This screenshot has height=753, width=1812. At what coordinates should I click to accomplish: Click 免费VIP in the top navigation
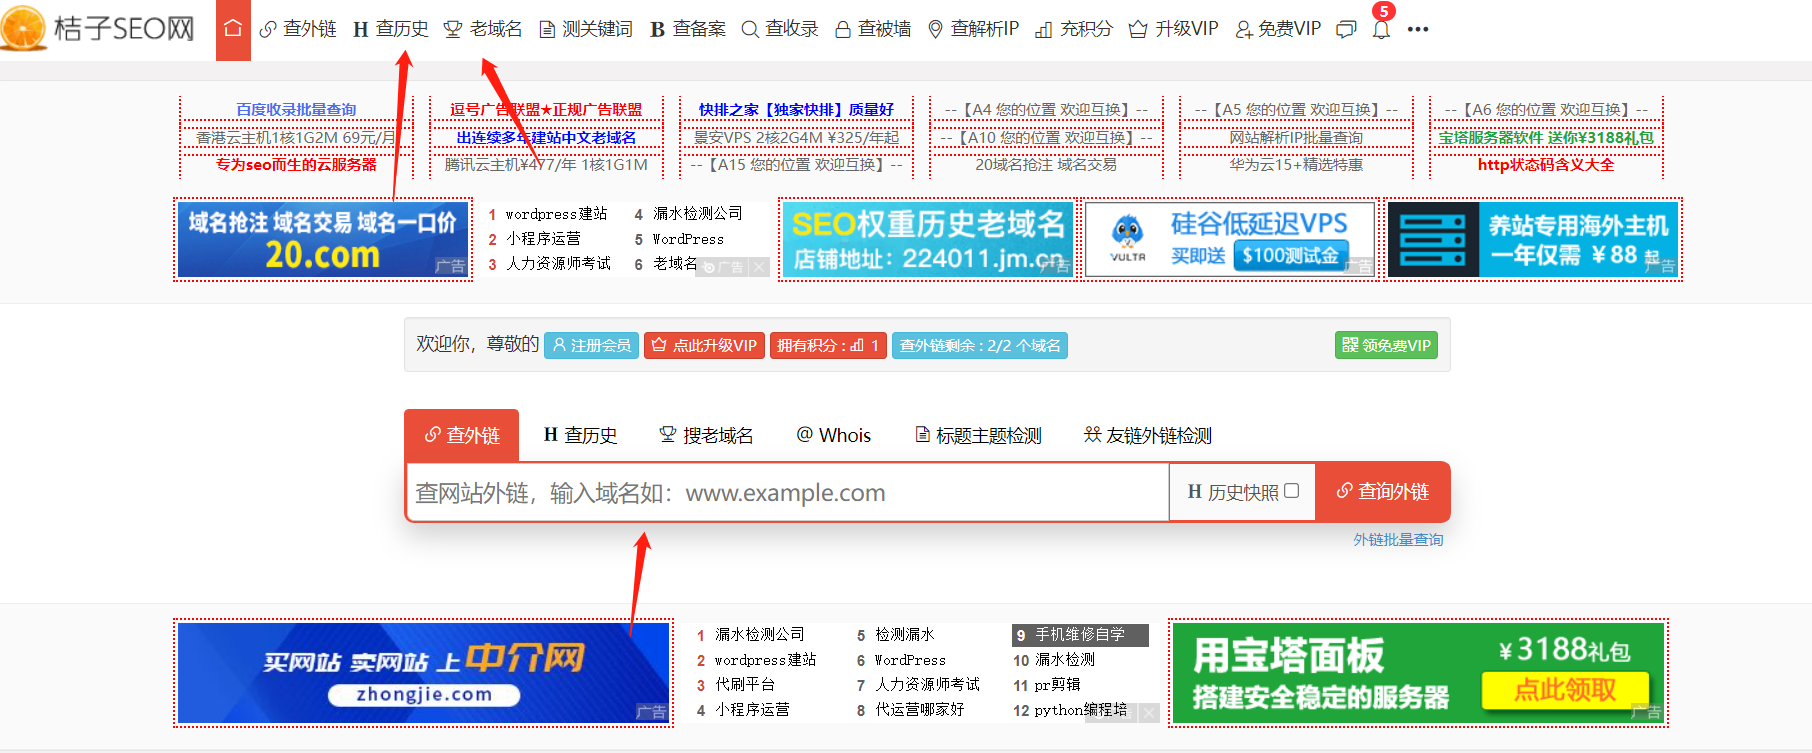coord(1278,29)
